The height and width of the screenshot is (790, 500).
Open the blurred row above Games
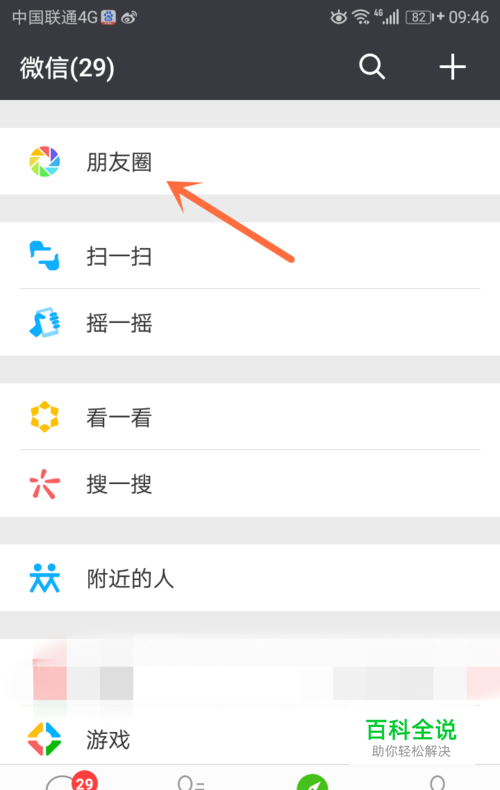pos(250,672)
